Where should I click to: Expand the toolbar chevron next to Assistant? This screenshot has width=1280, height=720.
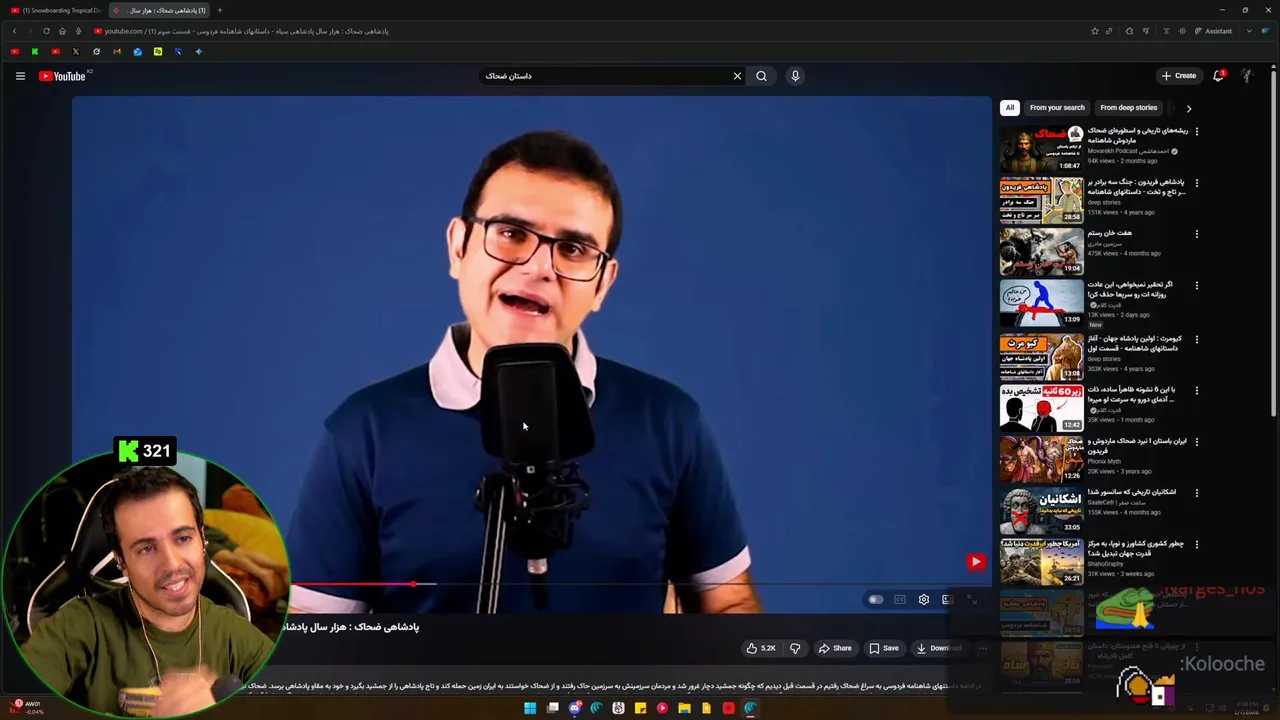click(1249, 31)
